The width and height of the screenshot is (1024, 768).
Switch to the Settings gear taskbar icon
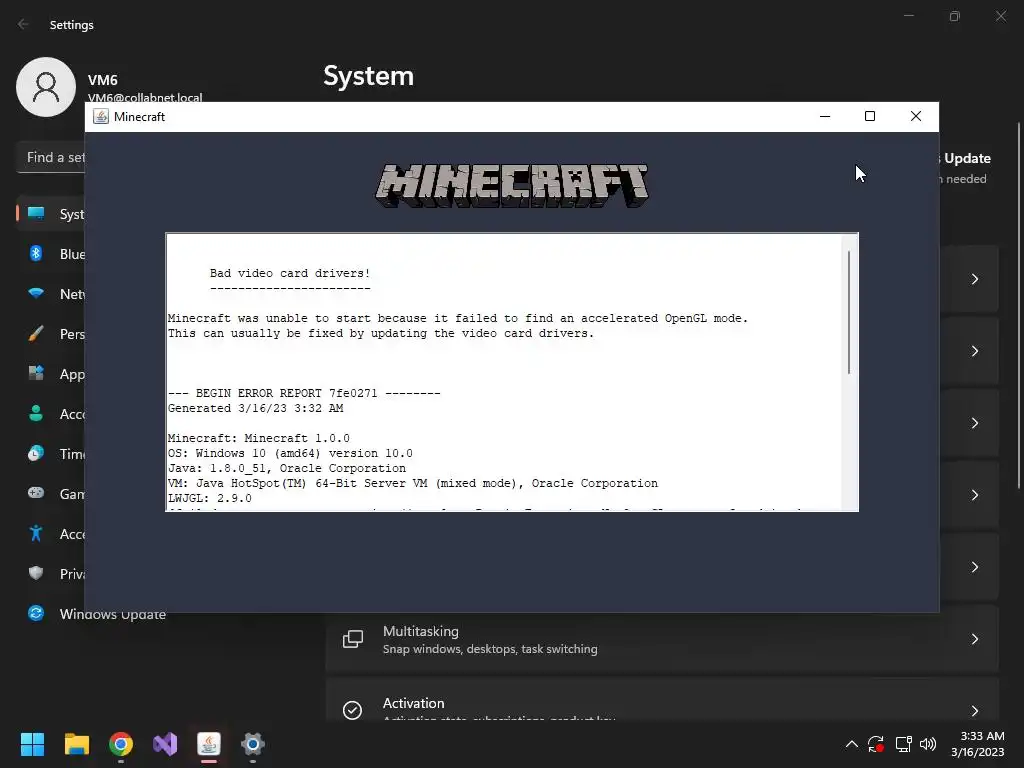(253, 744)
